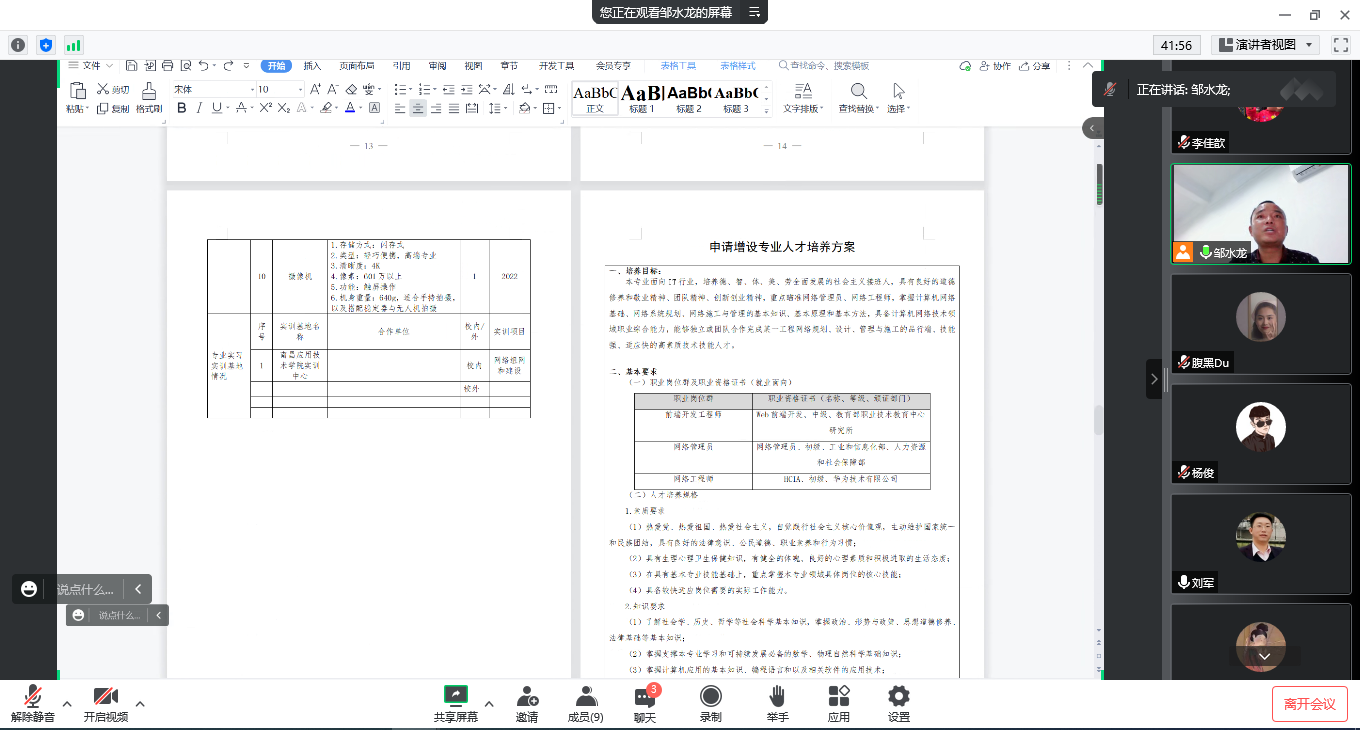Open the Invite (邀请) panel
Image resolution: width=1360 pixels, height=730 pixels.
[x=527, y=704]
